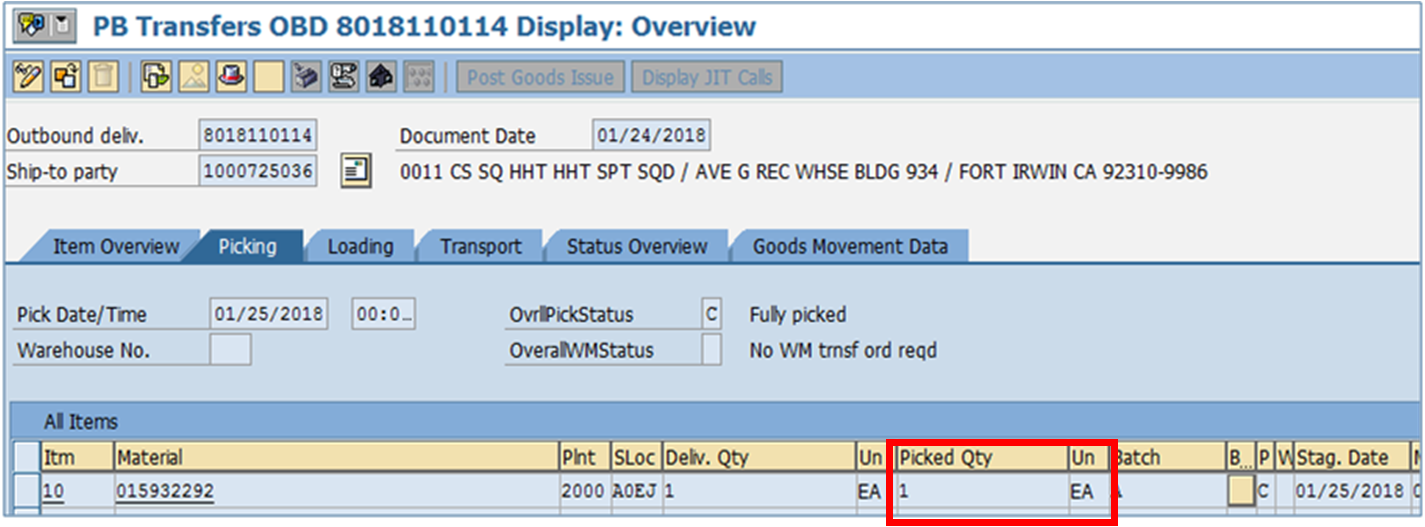The height and width of the screenshot is (527, 1425).
Task: Click the Warehouse No. input field
Action: click(231, 350)
